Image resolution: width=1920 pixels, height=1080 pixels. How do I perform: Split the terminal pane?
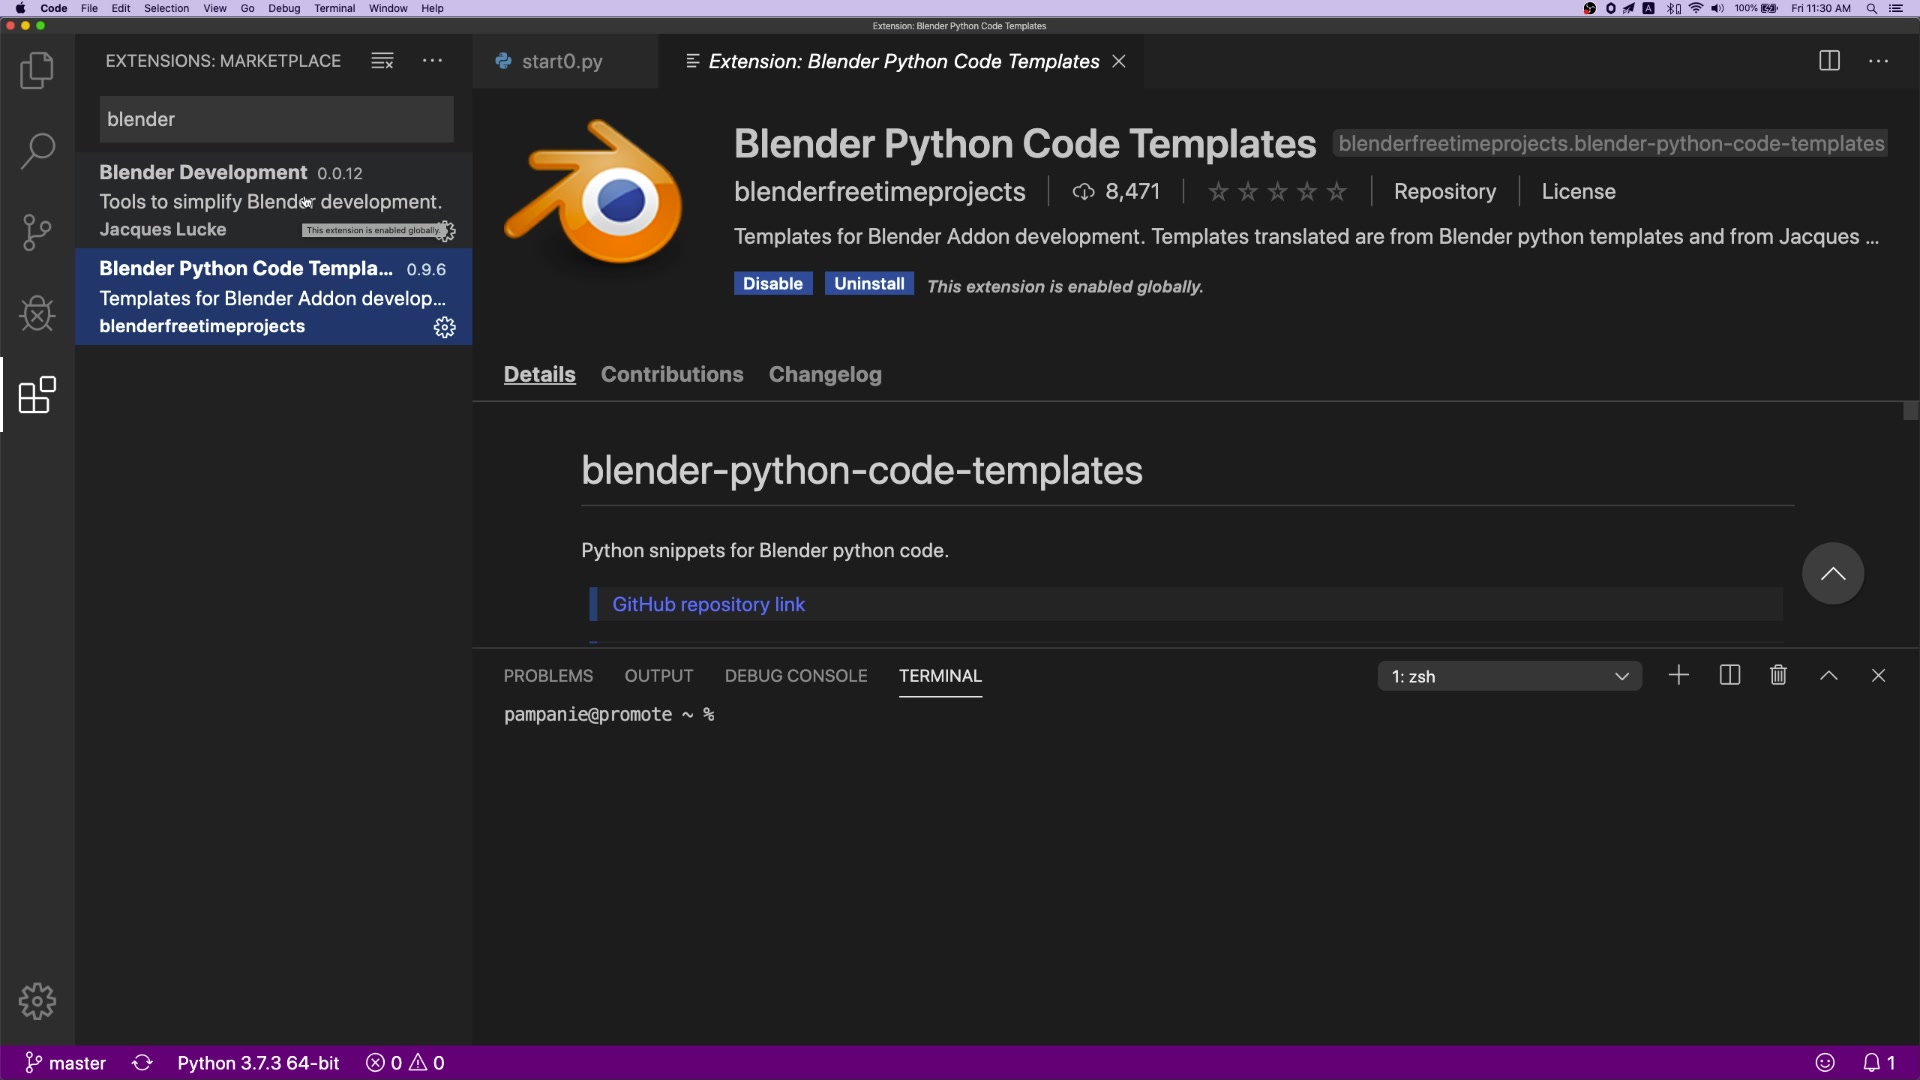coord(1729,676)
